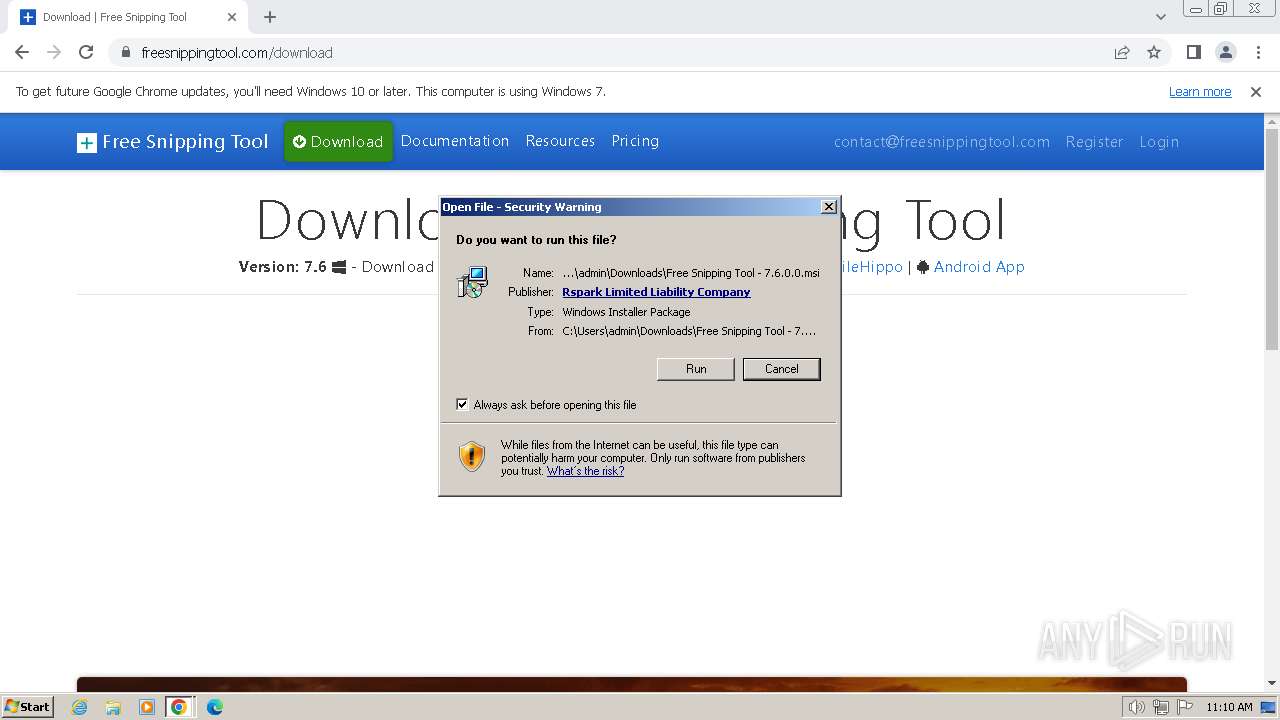Open the Register link

coord(1094,142)
